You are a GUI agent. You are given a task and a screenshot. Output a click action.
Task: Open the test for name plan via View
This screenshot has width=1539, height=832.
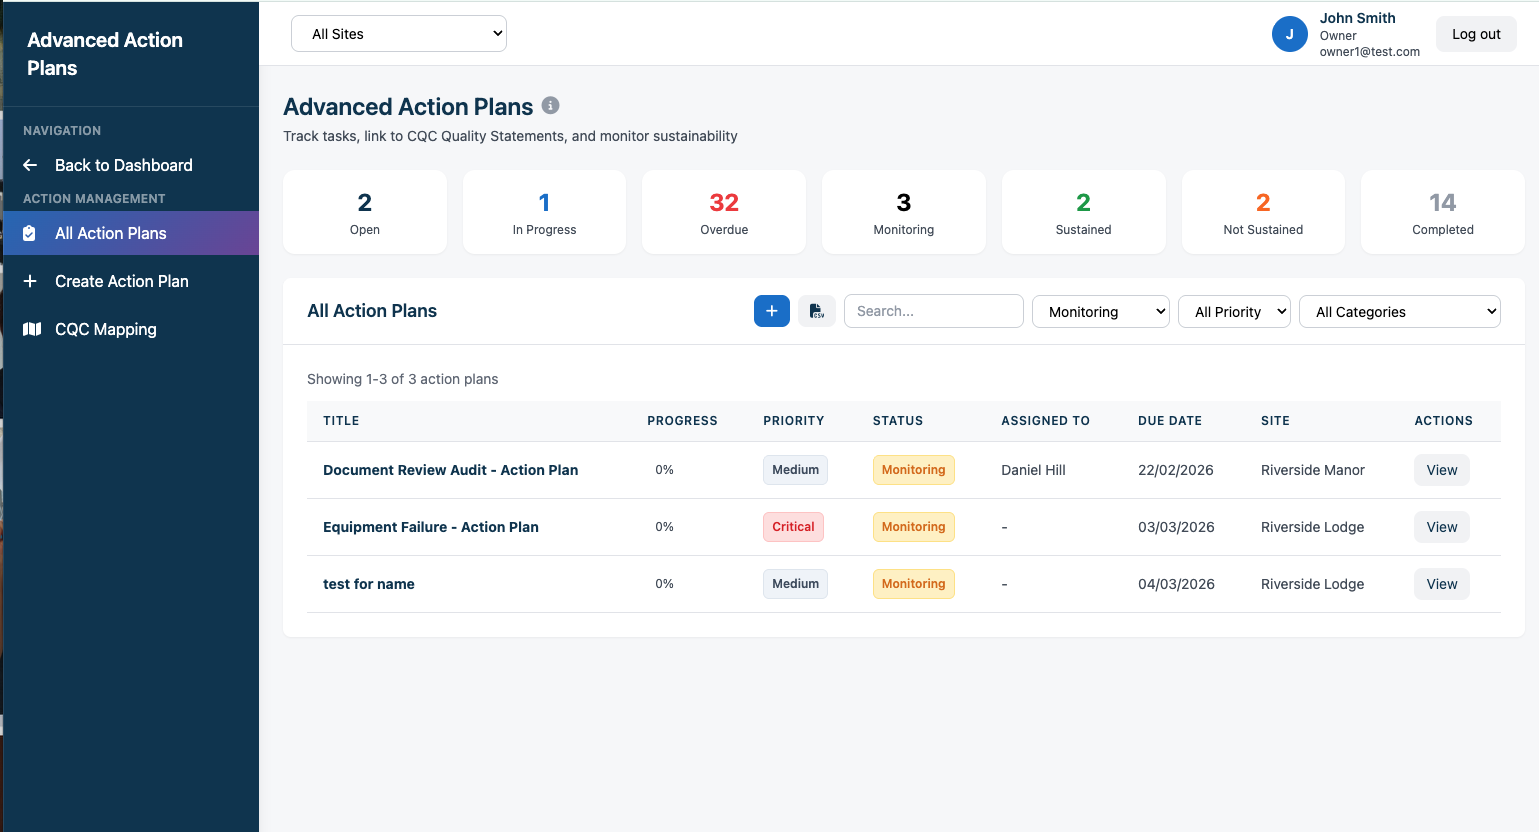tap(1441, 583)
